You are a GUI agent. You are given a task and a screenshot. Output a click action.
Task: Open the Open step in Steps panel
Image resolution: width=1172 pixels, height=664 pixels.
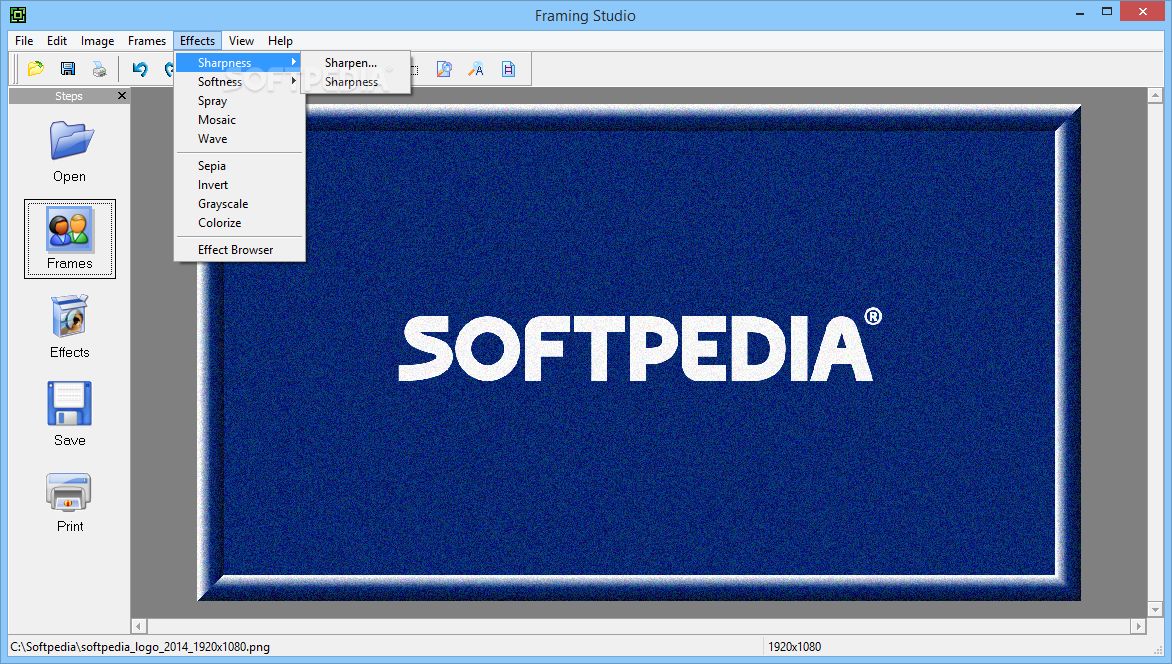70,152
